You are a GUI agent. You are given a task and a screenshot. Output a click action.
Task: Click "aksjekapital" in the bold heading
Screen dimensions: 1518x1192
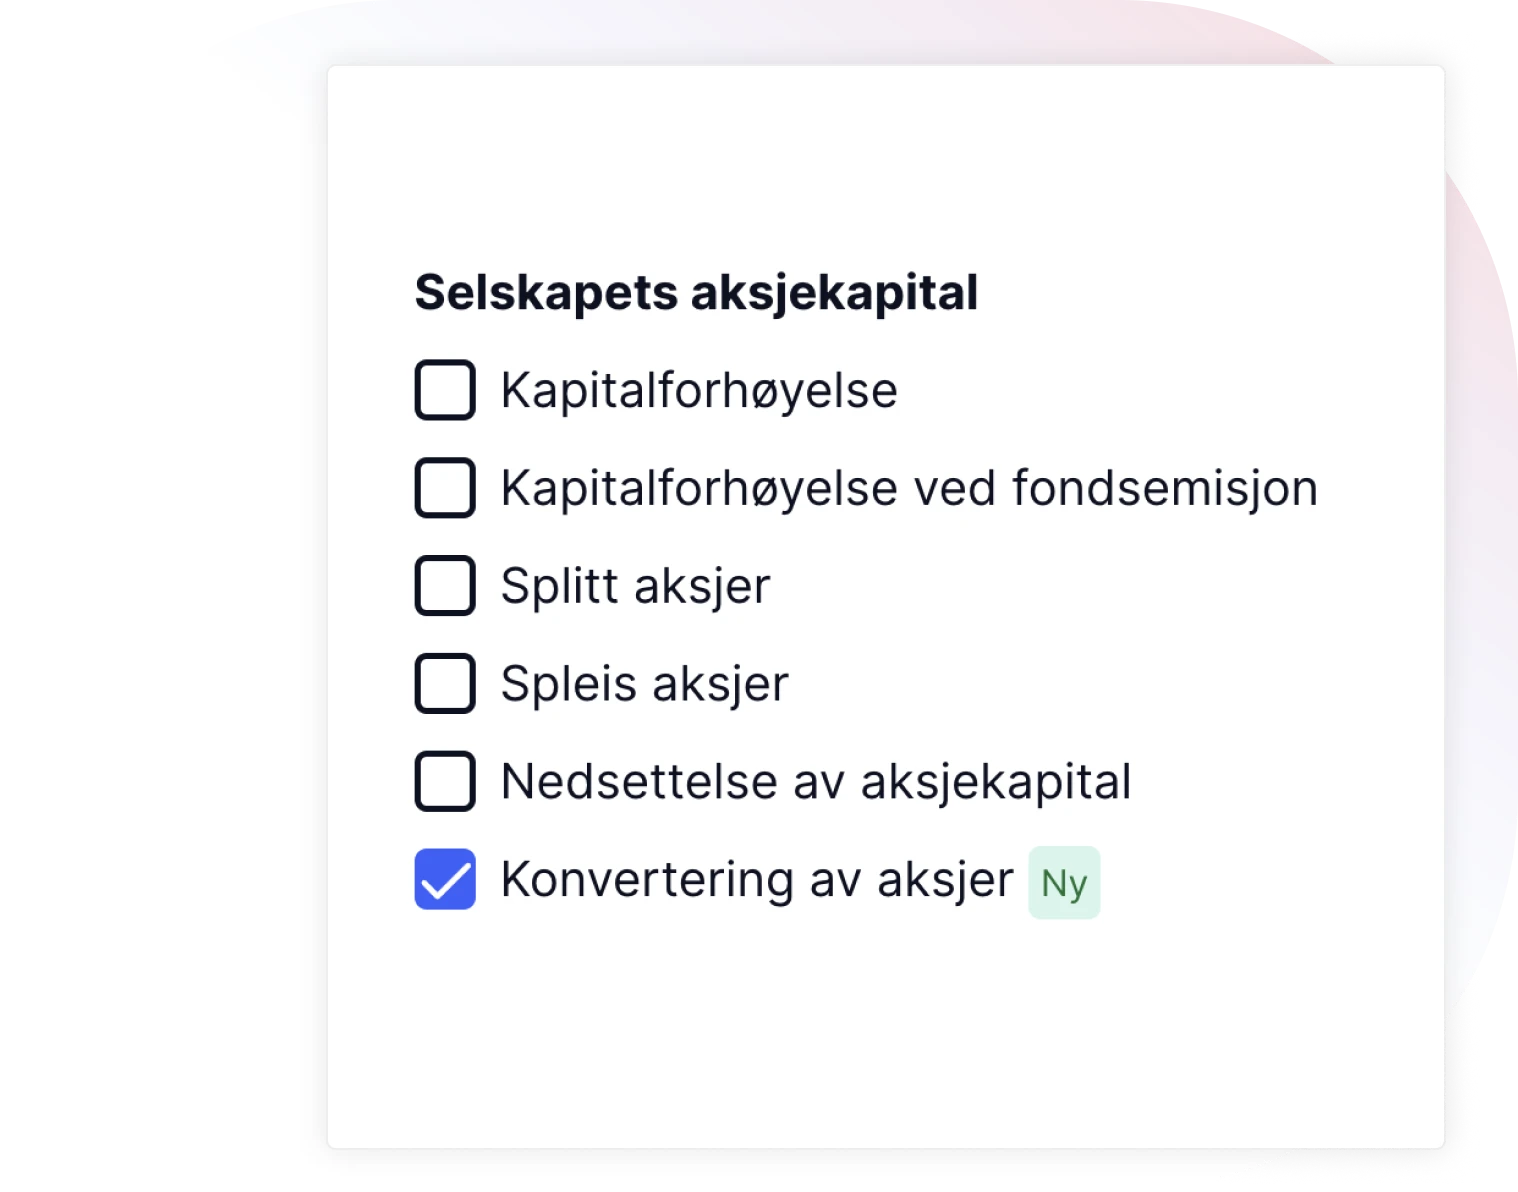click(834, 293)
